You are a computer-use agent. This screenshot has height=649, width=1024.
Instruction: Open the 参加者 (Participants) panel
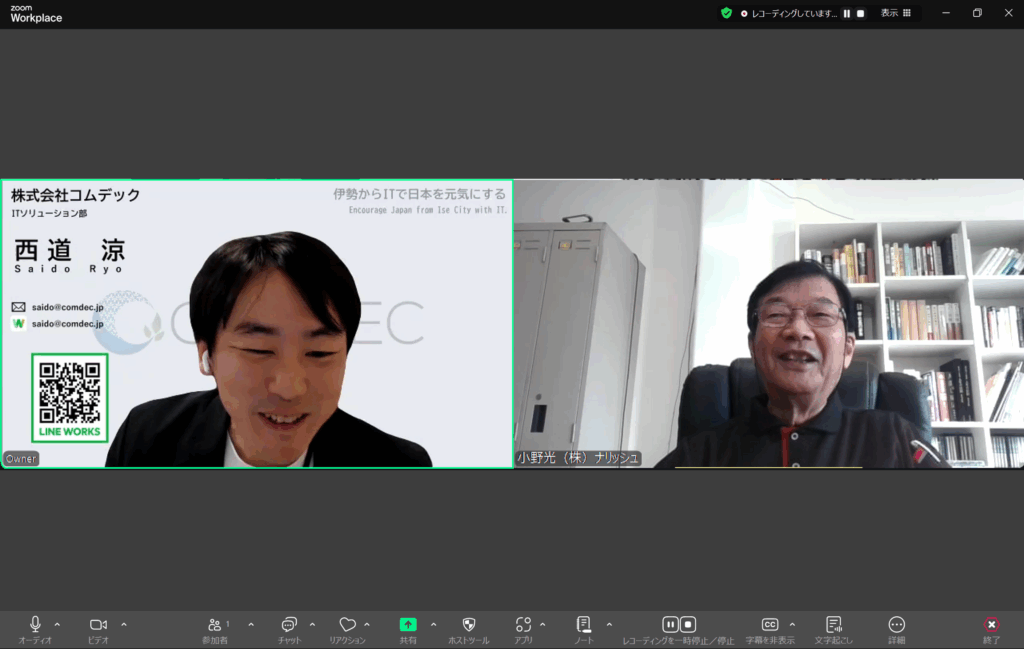click(217, 625)
